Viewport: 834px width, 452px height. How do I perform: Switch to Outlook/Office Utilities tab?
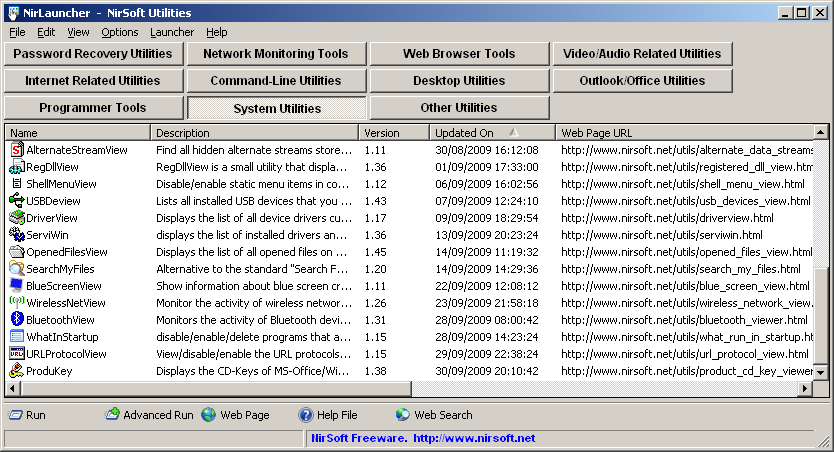[642, 81]
